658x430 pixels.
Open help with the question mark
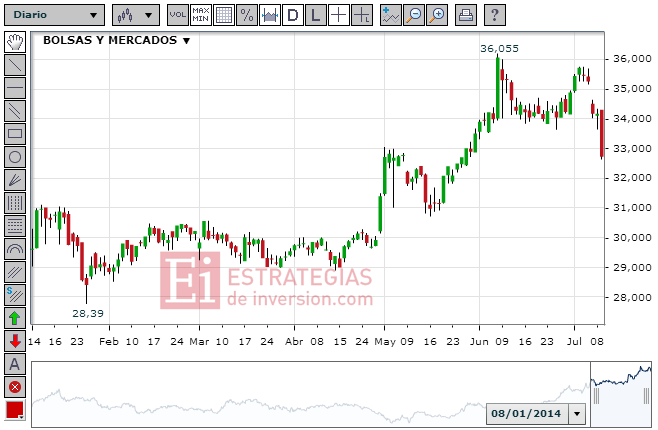coord(495,16)
